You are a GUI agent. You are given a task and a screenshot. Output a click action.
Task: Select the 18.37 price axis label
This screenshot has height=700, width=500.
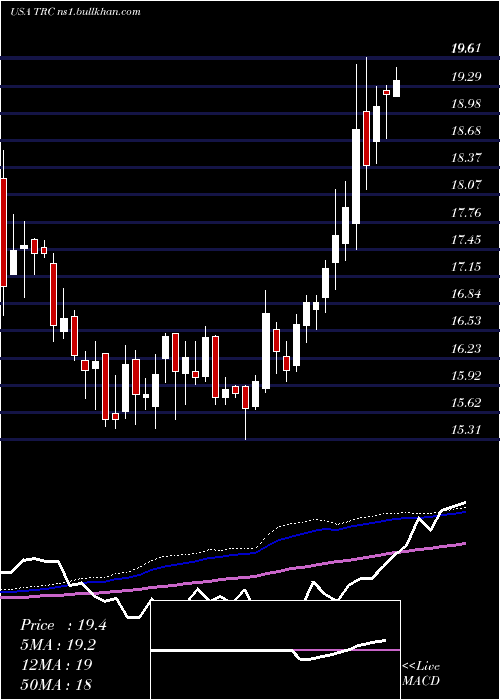coord(466,158)
